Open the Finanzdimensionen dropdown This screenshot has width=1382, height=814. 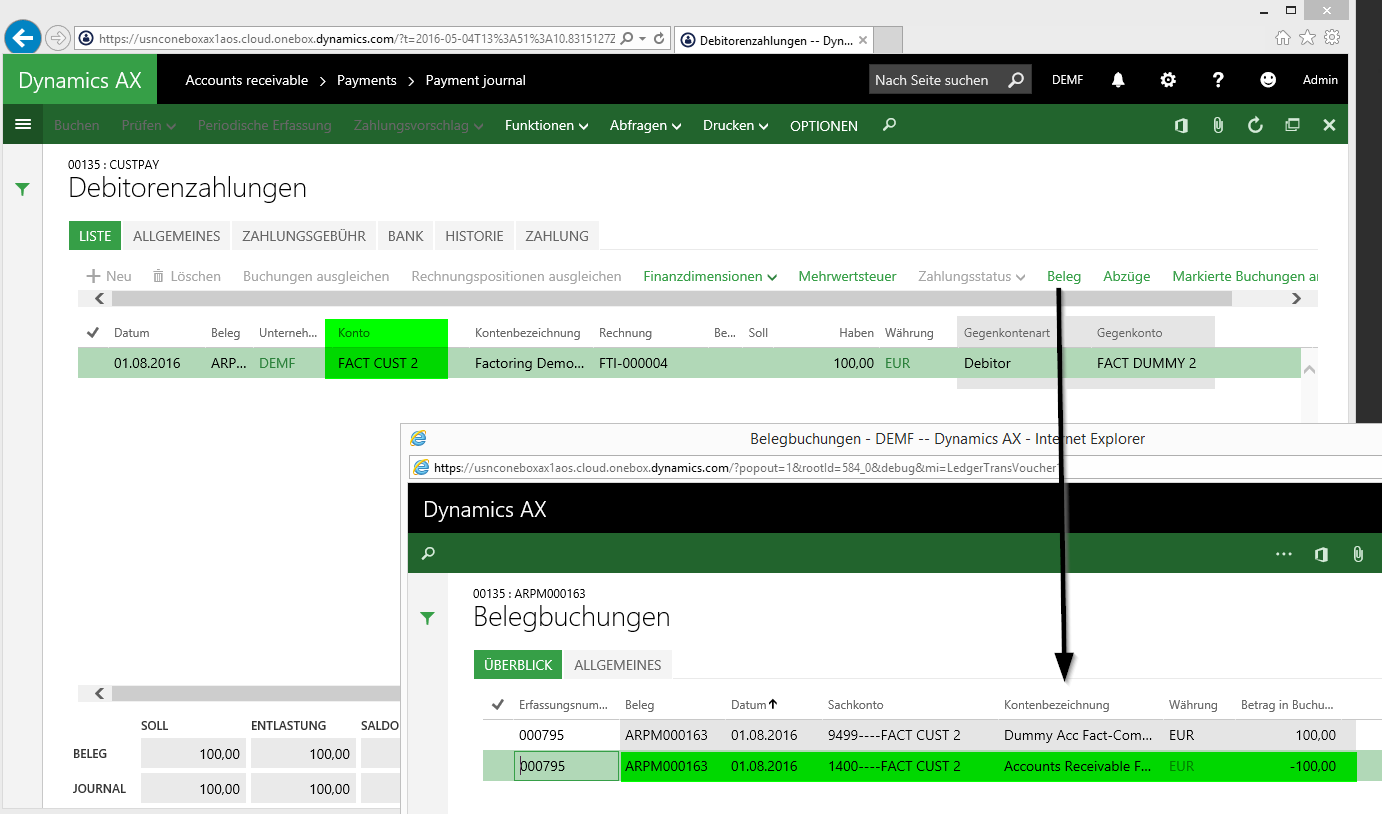point(710,276)
